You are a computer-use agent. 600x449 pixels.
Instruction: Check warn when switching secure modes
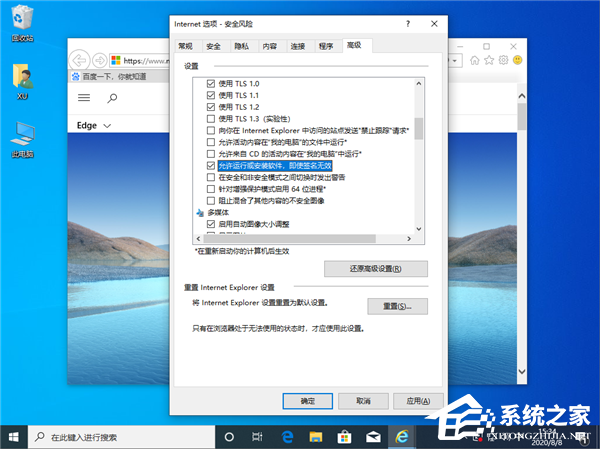[211, 177]
